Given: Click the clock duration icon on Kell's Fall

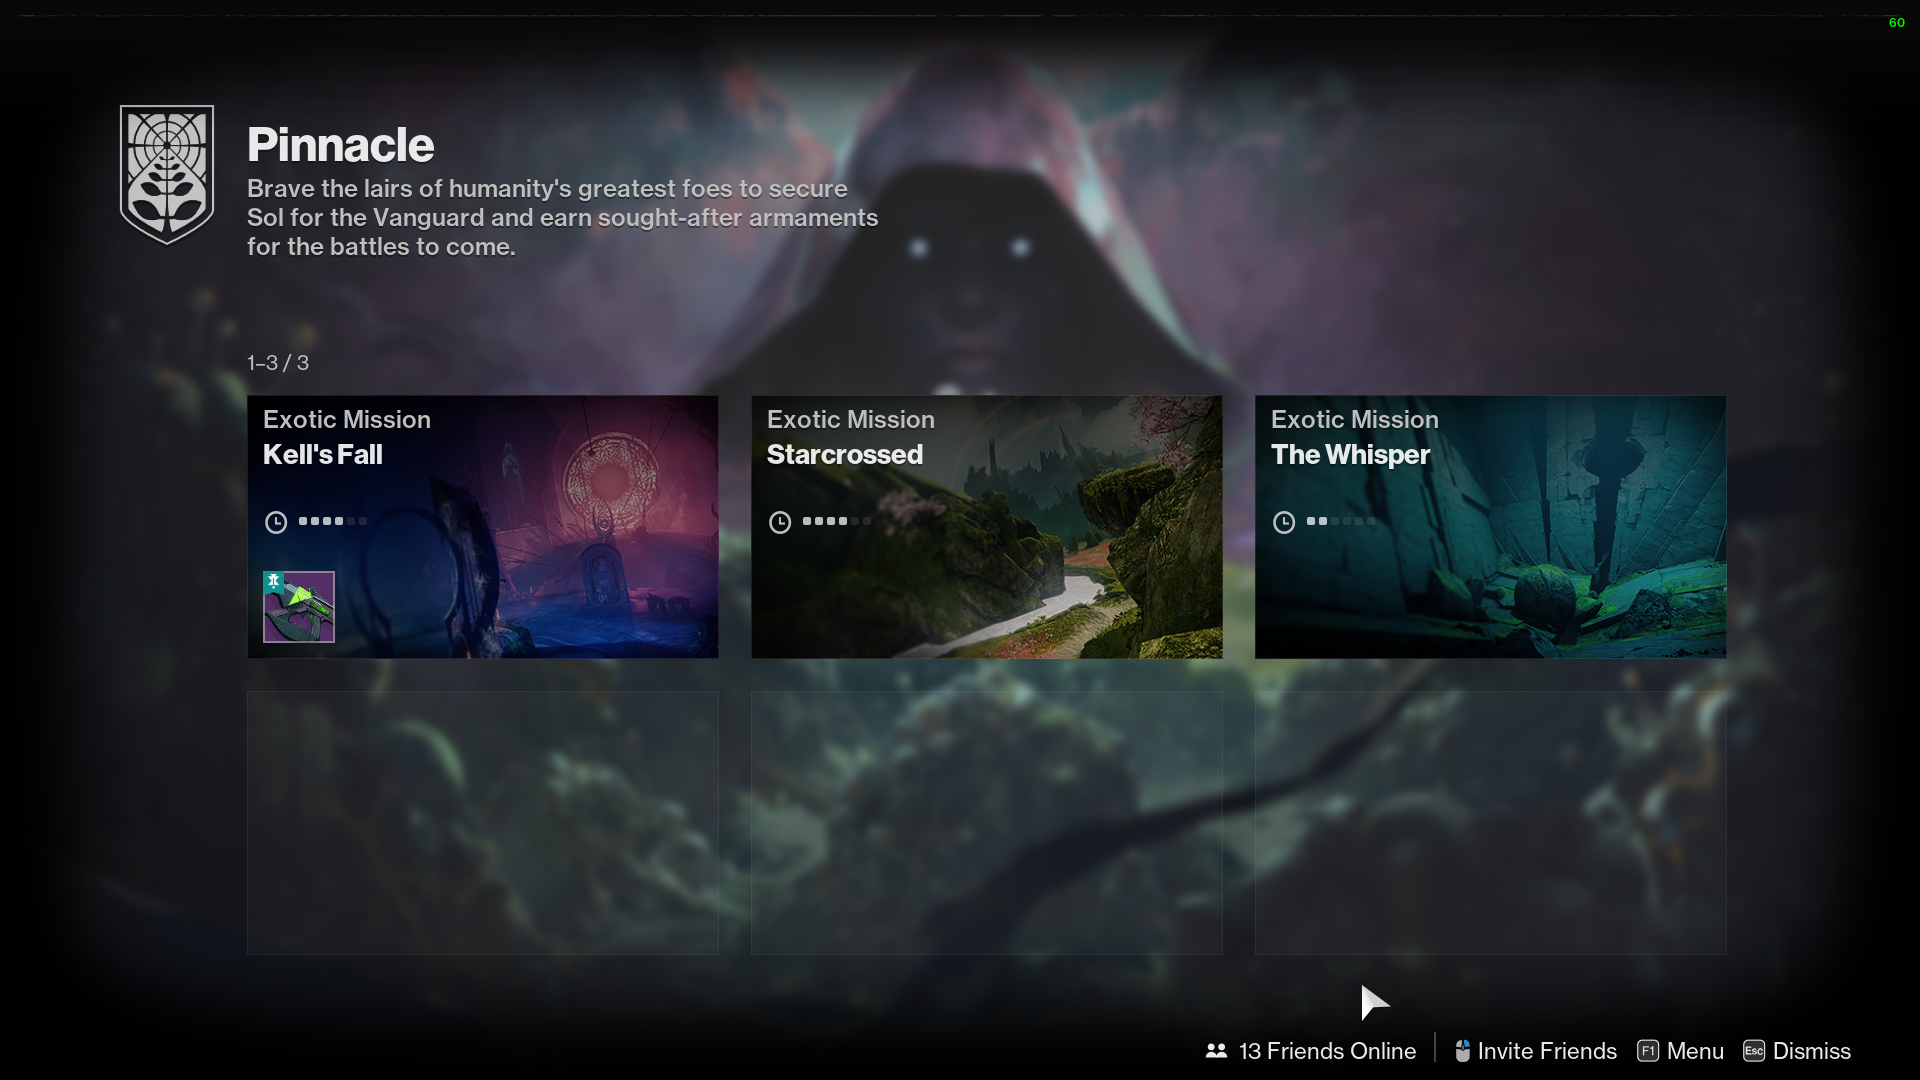Looking at the screenshot, I should tap(276, 522).
